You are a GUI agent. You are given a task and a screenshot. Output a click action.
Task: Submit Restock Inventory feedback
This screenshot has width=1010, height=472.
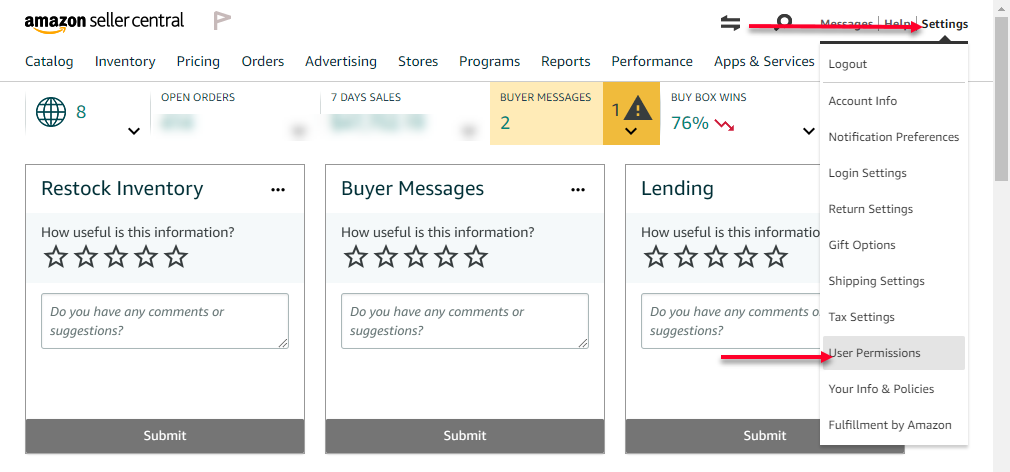pos(165,436)
